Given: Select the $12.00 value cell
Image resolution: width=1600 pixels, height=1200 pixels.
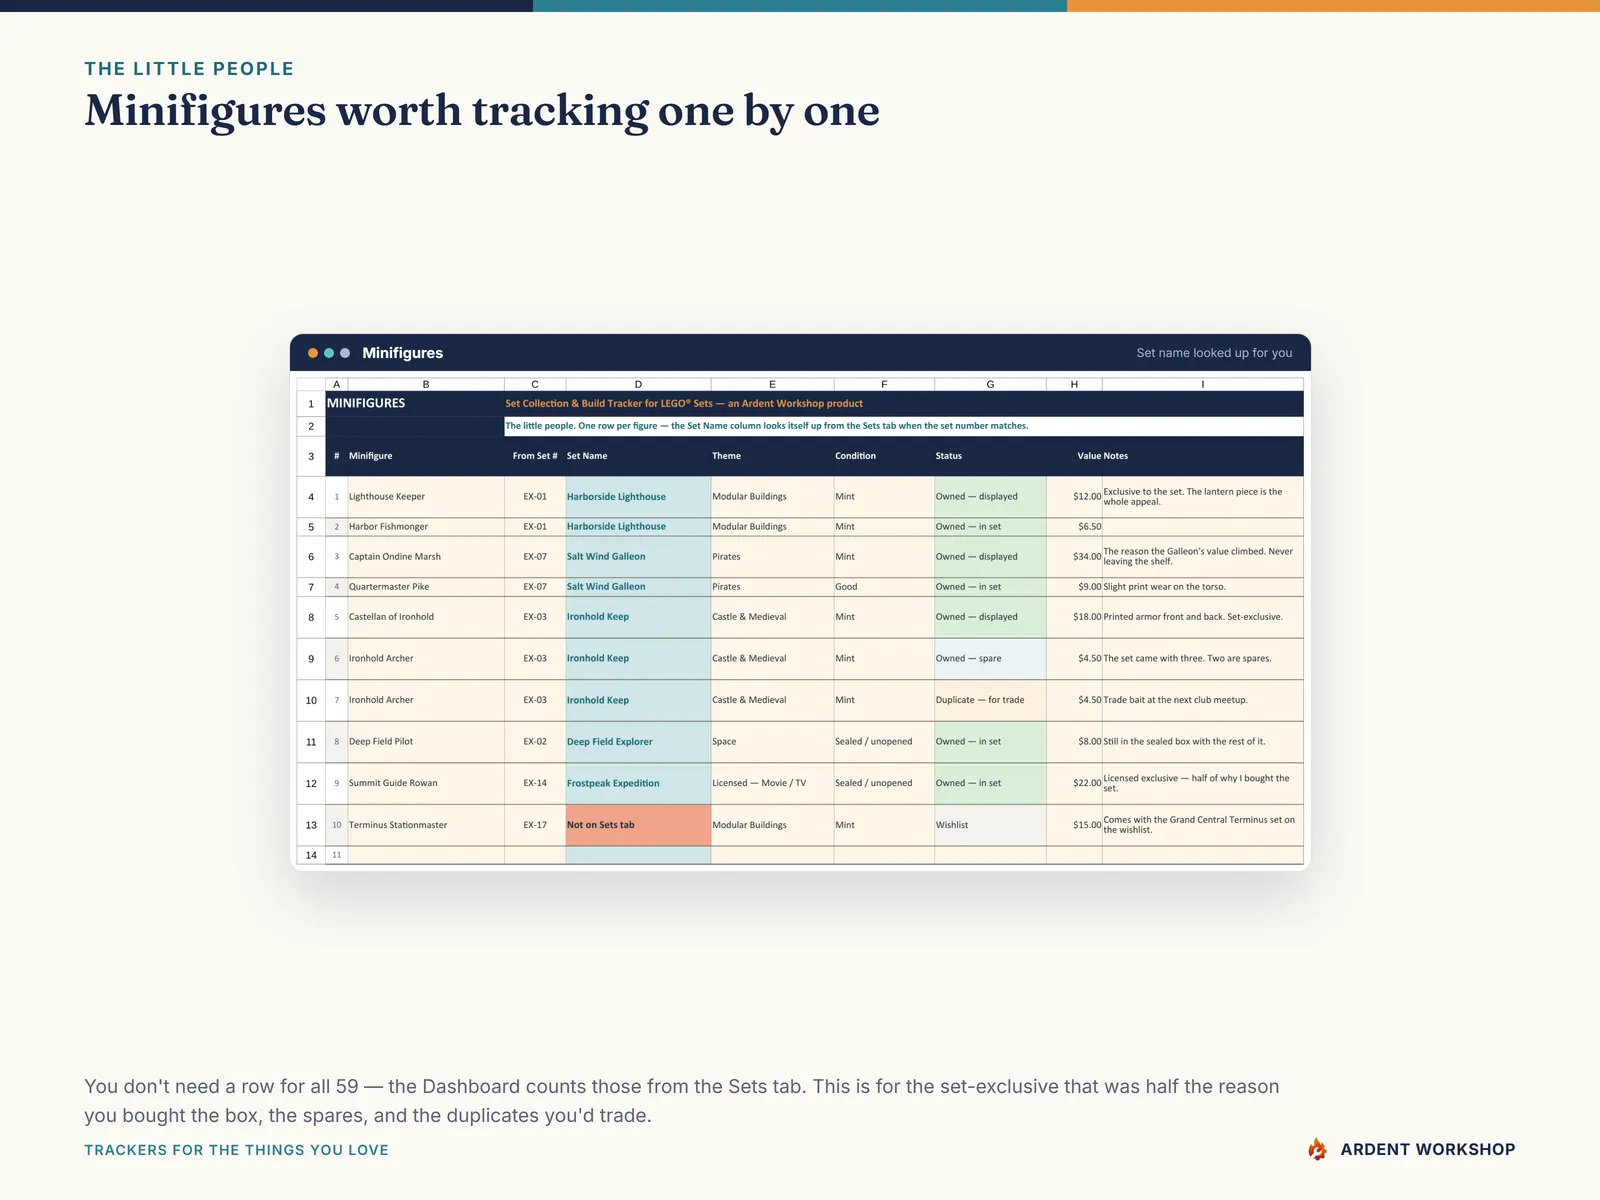Looking at the screenshot, I should click(1074, 497).
